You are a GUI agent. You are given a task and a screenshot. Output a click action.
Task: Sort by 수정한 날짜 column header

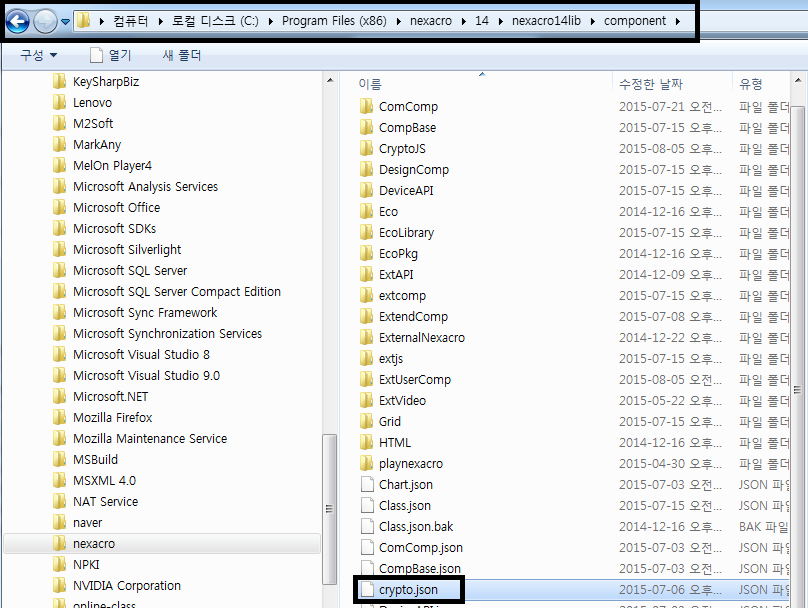click(x=650, y=83)
